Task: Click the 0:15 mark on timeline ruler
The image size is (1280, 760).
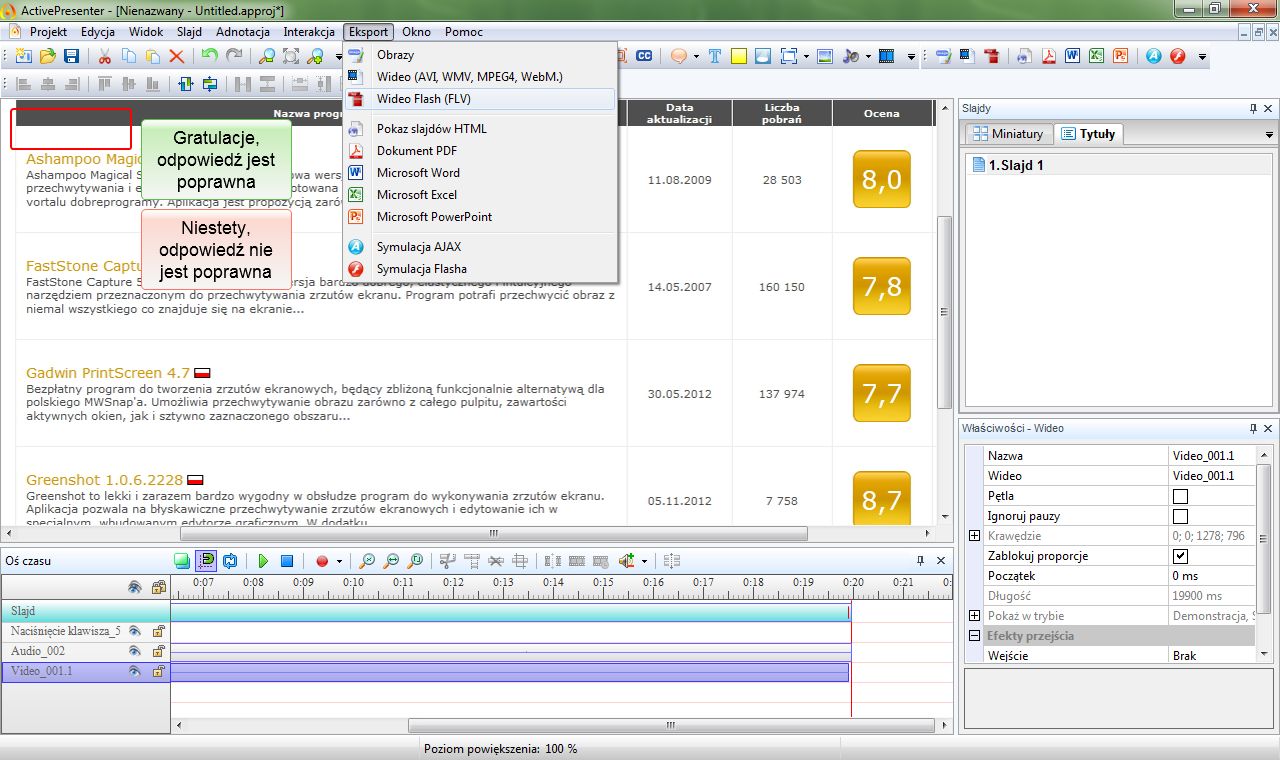Action: (603, 582)
